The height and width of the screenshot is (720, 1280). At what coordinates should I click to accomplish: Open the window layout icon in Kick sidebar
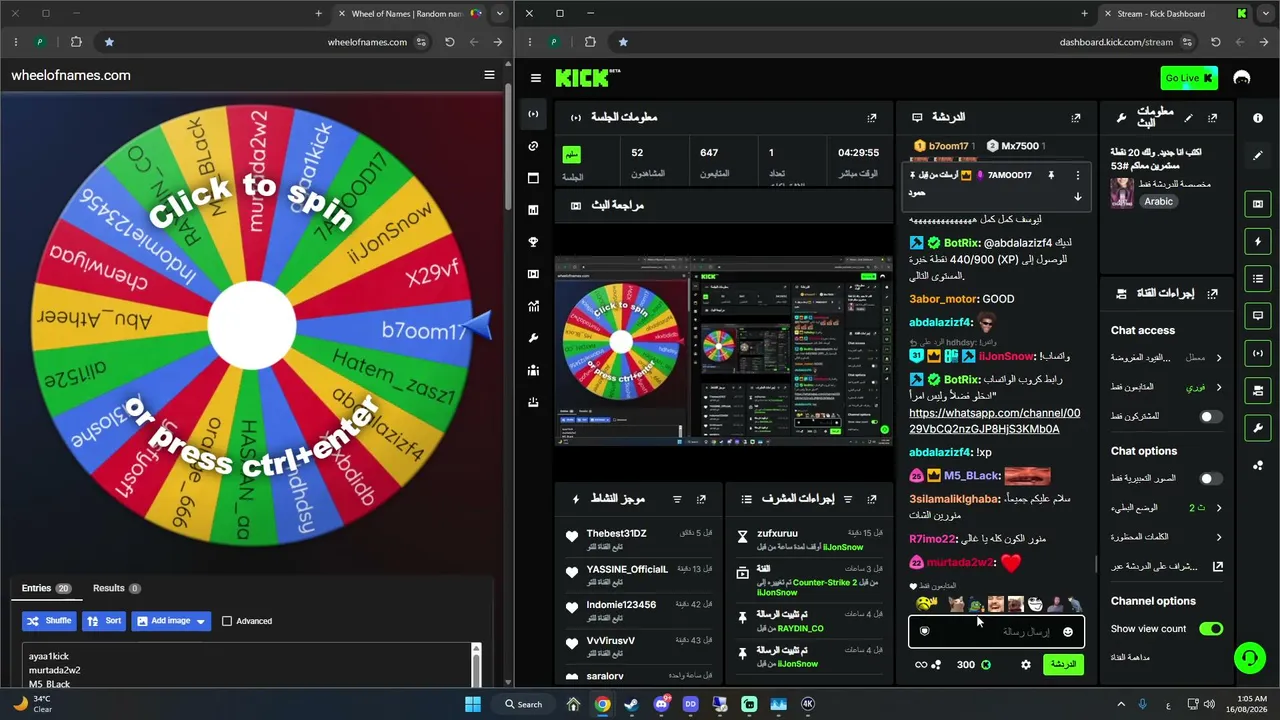pos(533,178)
